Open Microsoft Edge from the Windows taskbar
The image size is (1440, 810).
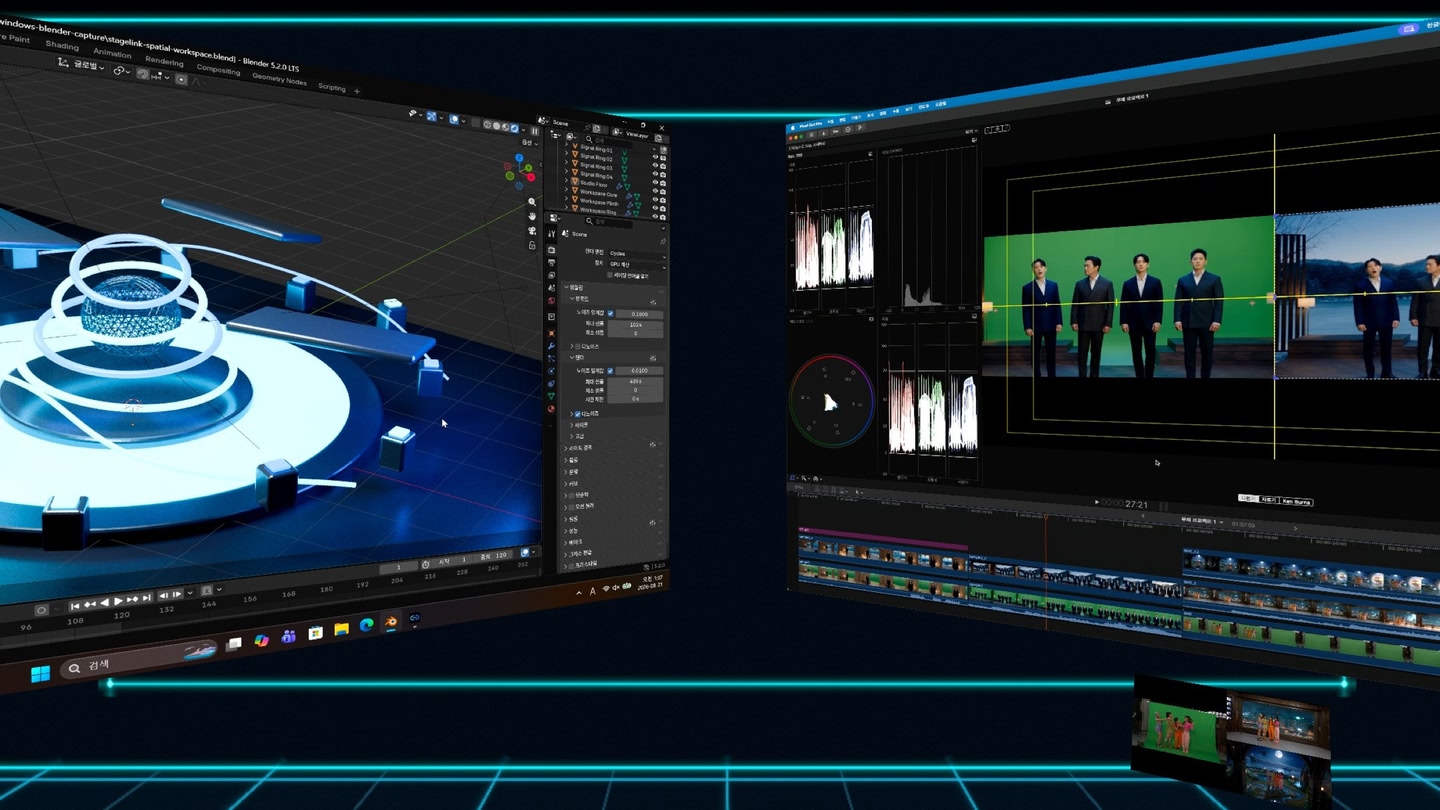(x=366, y=625)
